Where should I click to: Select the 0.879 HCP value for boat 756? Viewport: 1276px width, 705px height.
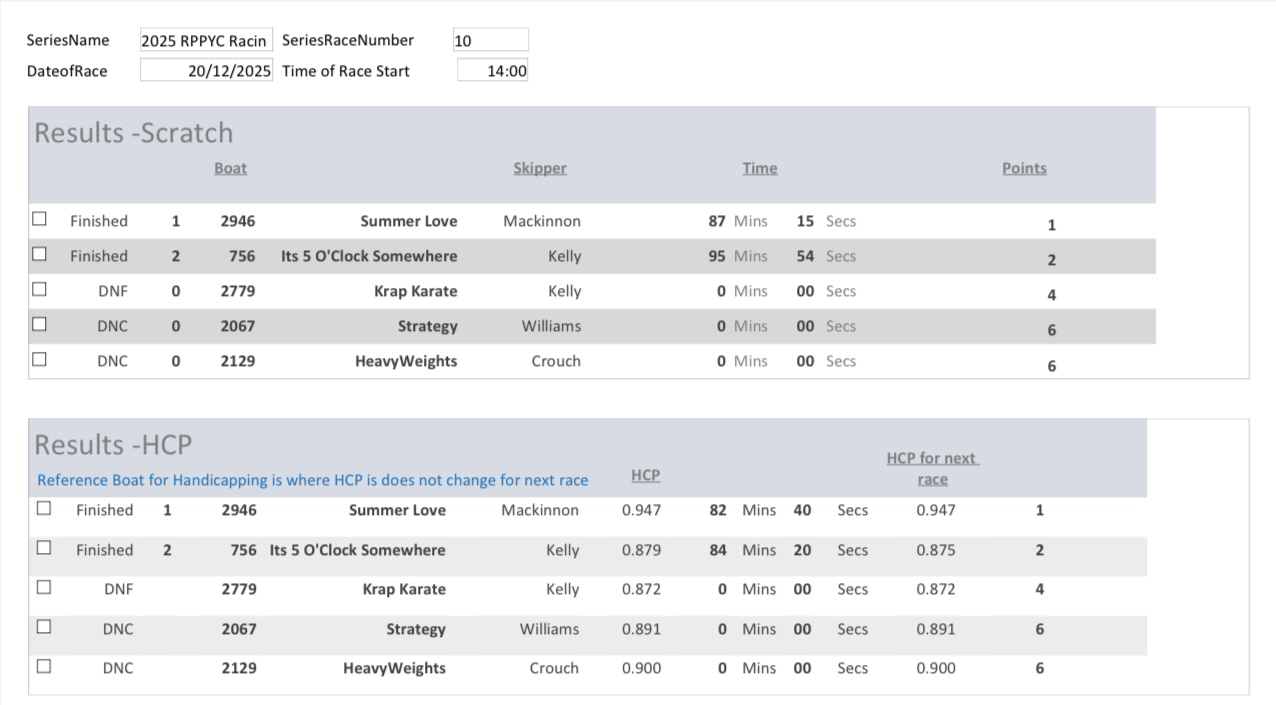(641, 550)
